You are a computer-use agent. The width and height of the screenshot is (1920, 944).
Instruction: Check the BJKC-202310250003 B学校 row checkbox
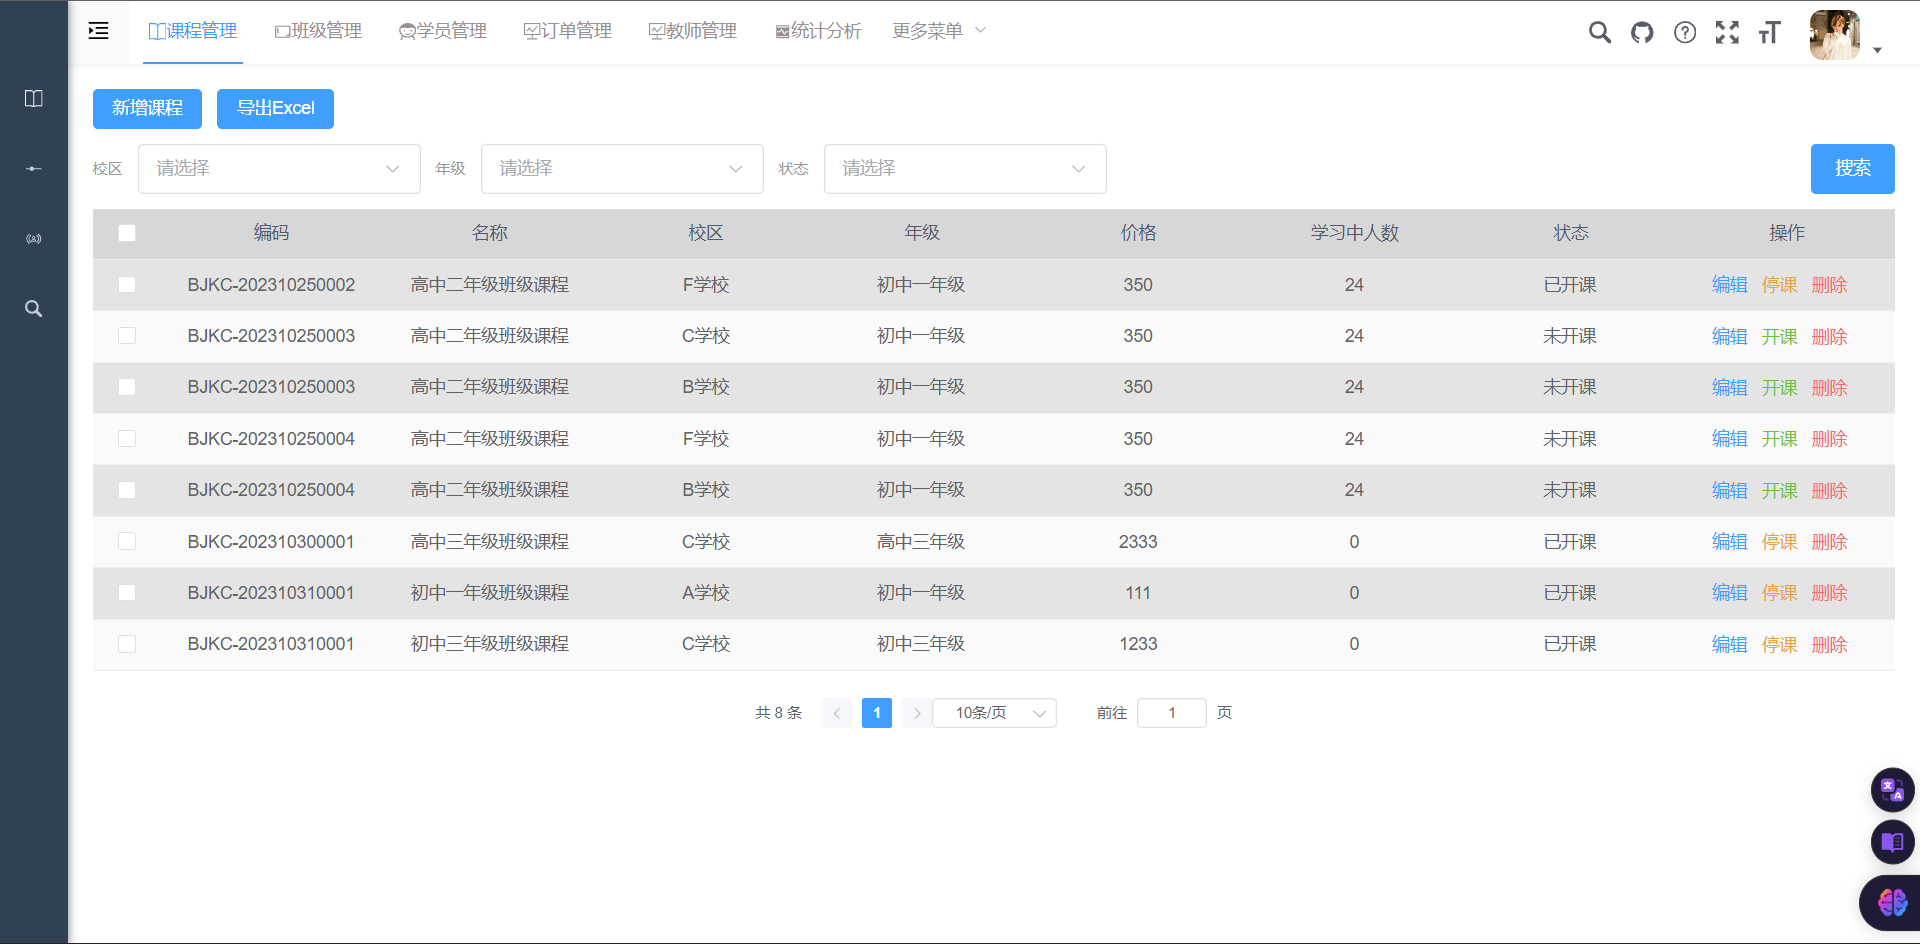[127, 387]
